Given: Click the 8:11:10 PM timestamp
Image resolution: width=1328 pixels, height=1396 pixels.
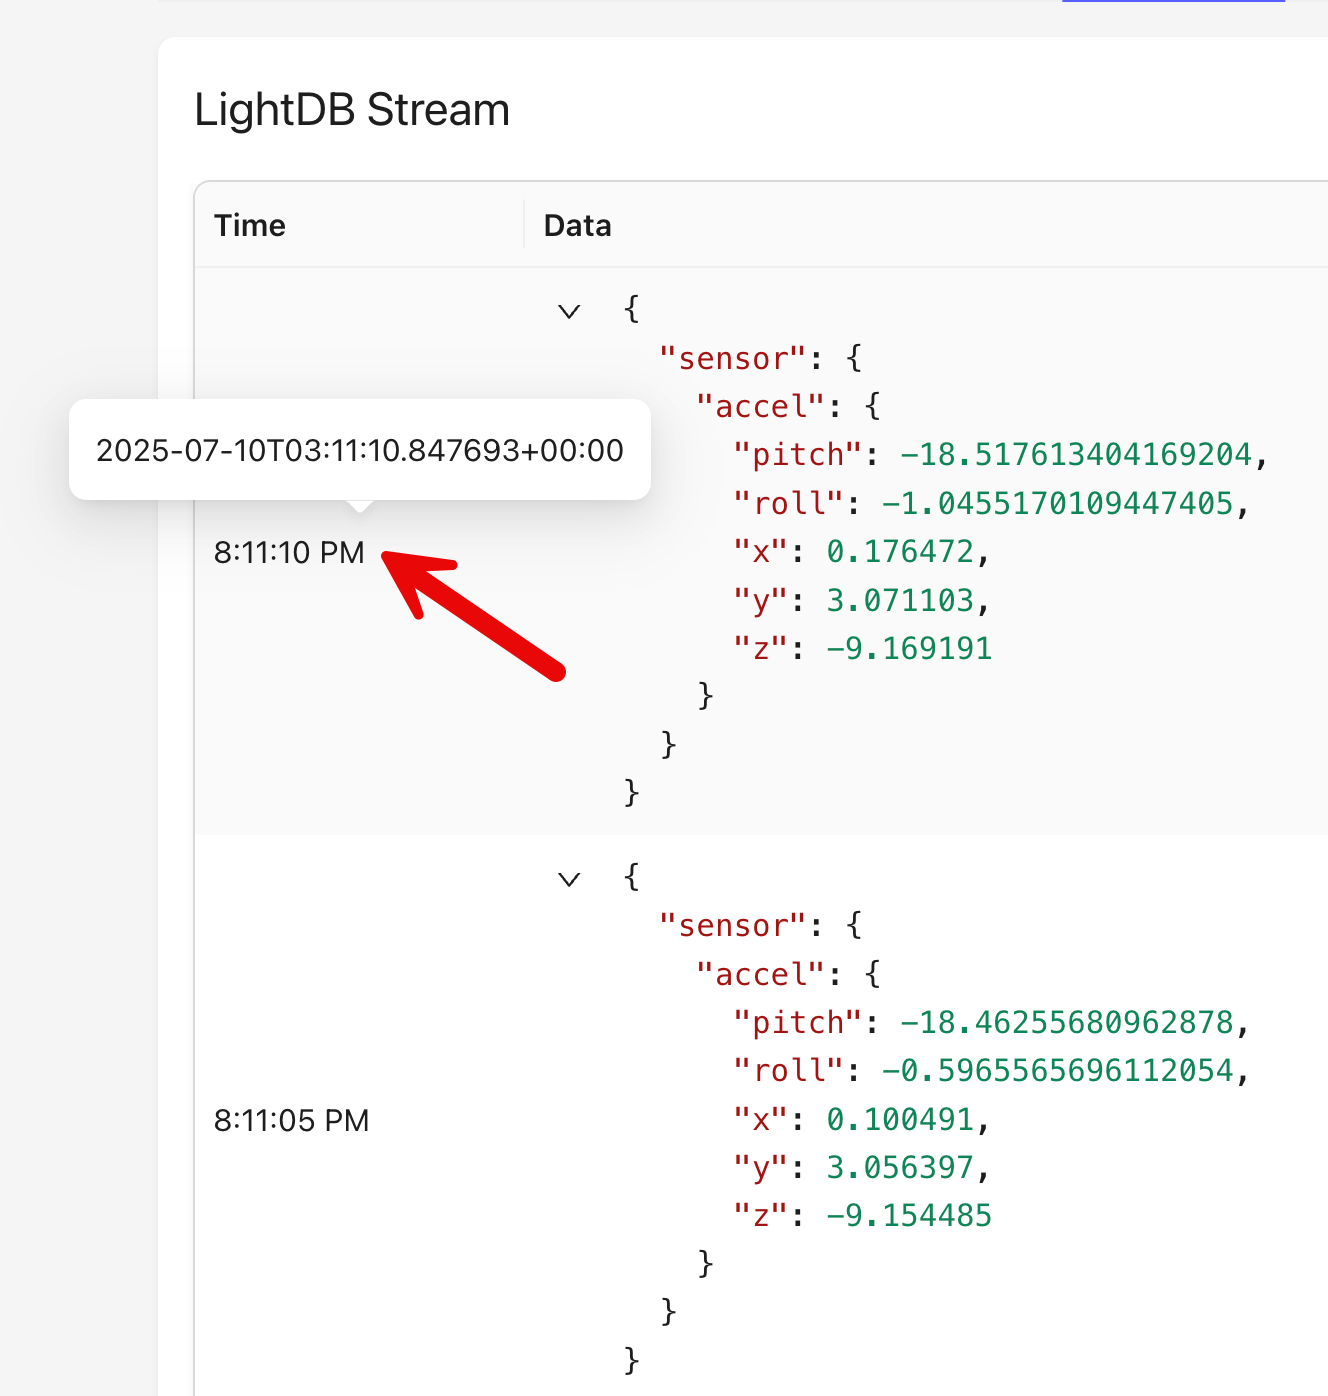Looking at the screenshot, I should (x=289, y=552).
